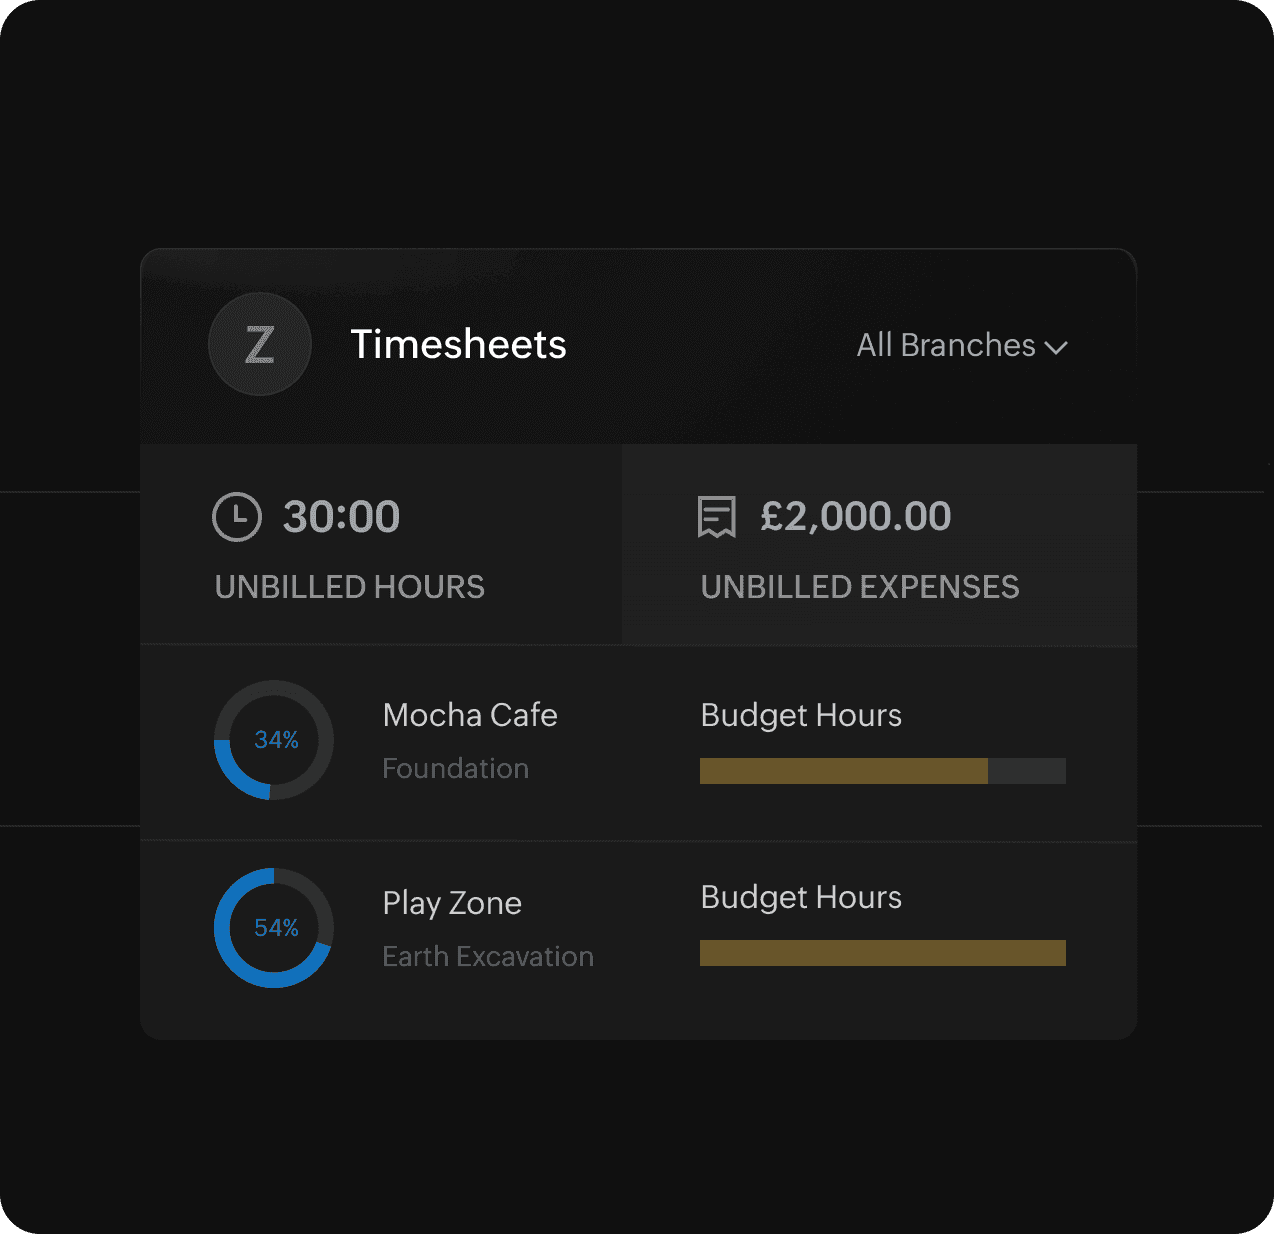The width and height of the screenshot is (1274, 1234).
Task: Click the £2,000.00 expenses amount
Action: click(x=855, y=516)
